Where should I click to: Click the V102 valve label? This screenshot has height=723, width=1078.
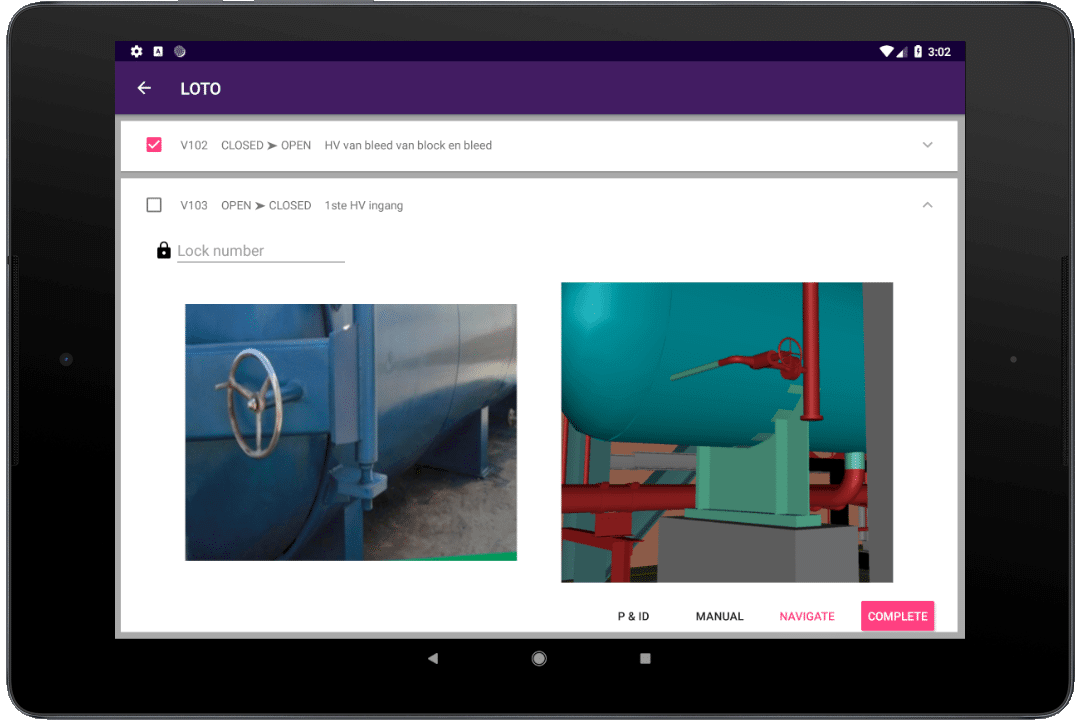click(194, 145)
